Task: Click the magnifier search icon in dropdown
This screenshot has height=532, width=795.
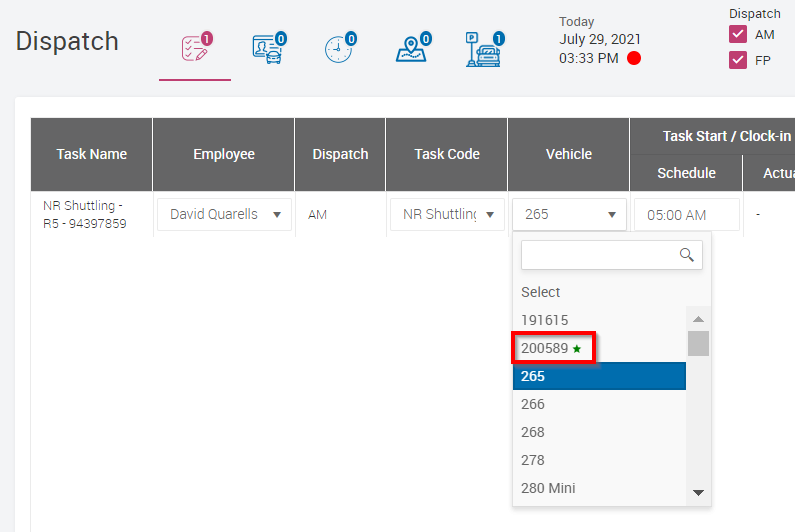Action: tap(686, 255)
